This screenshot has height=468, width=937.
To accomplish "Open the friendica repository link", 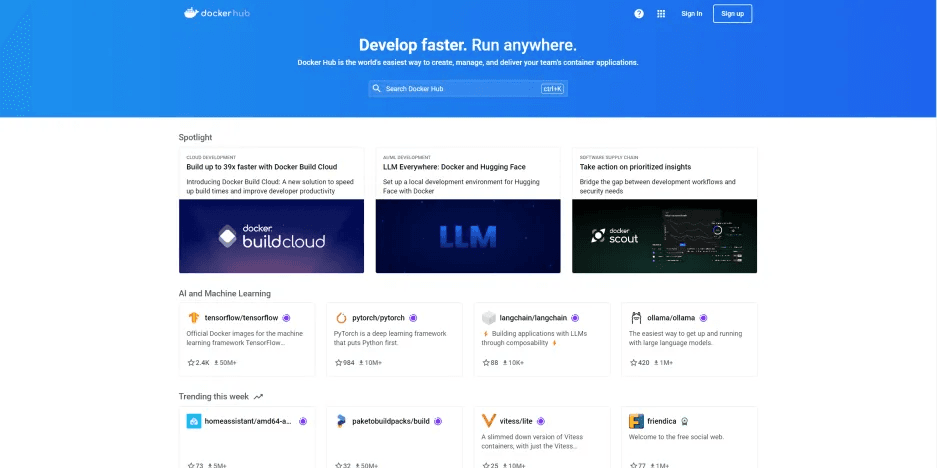I will tap(662, 421).
